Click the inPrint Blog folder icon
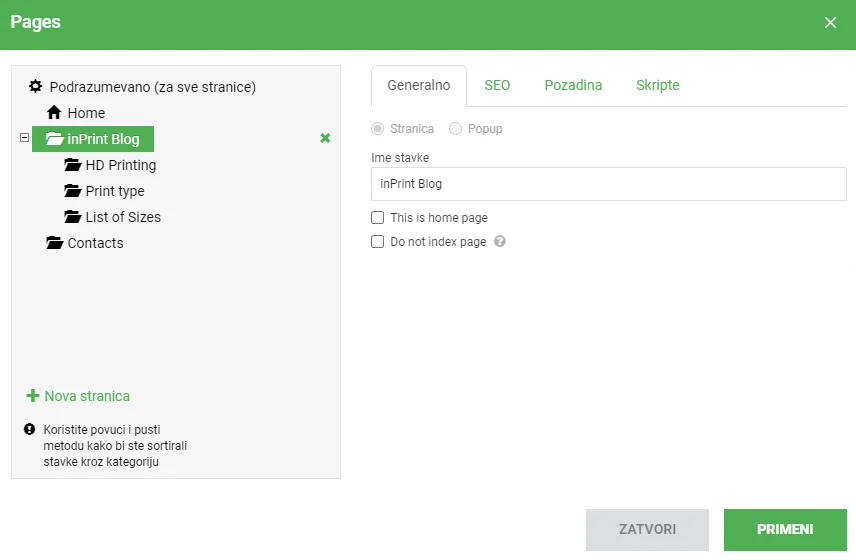 click(x=55, y=139)
